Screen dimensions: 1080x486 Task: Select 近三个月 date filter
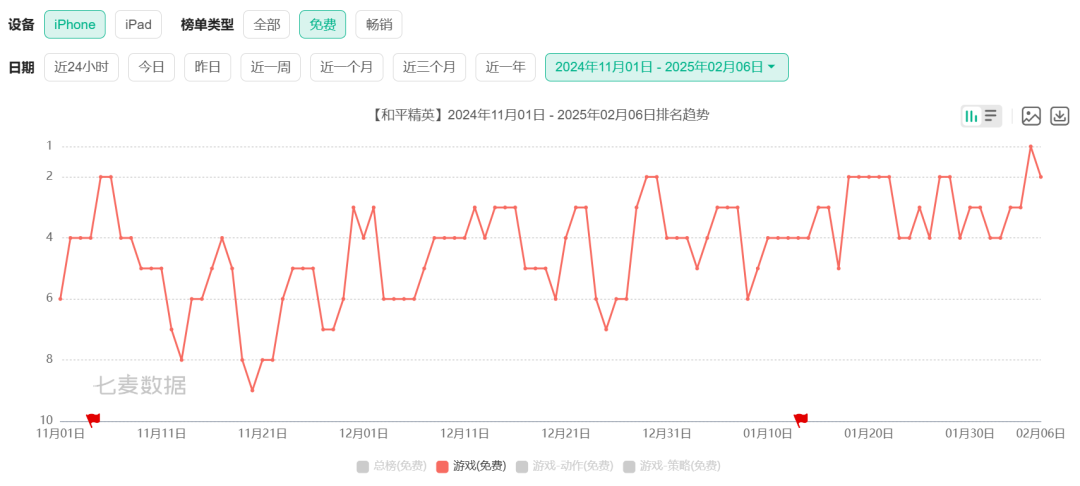point(429,67)
